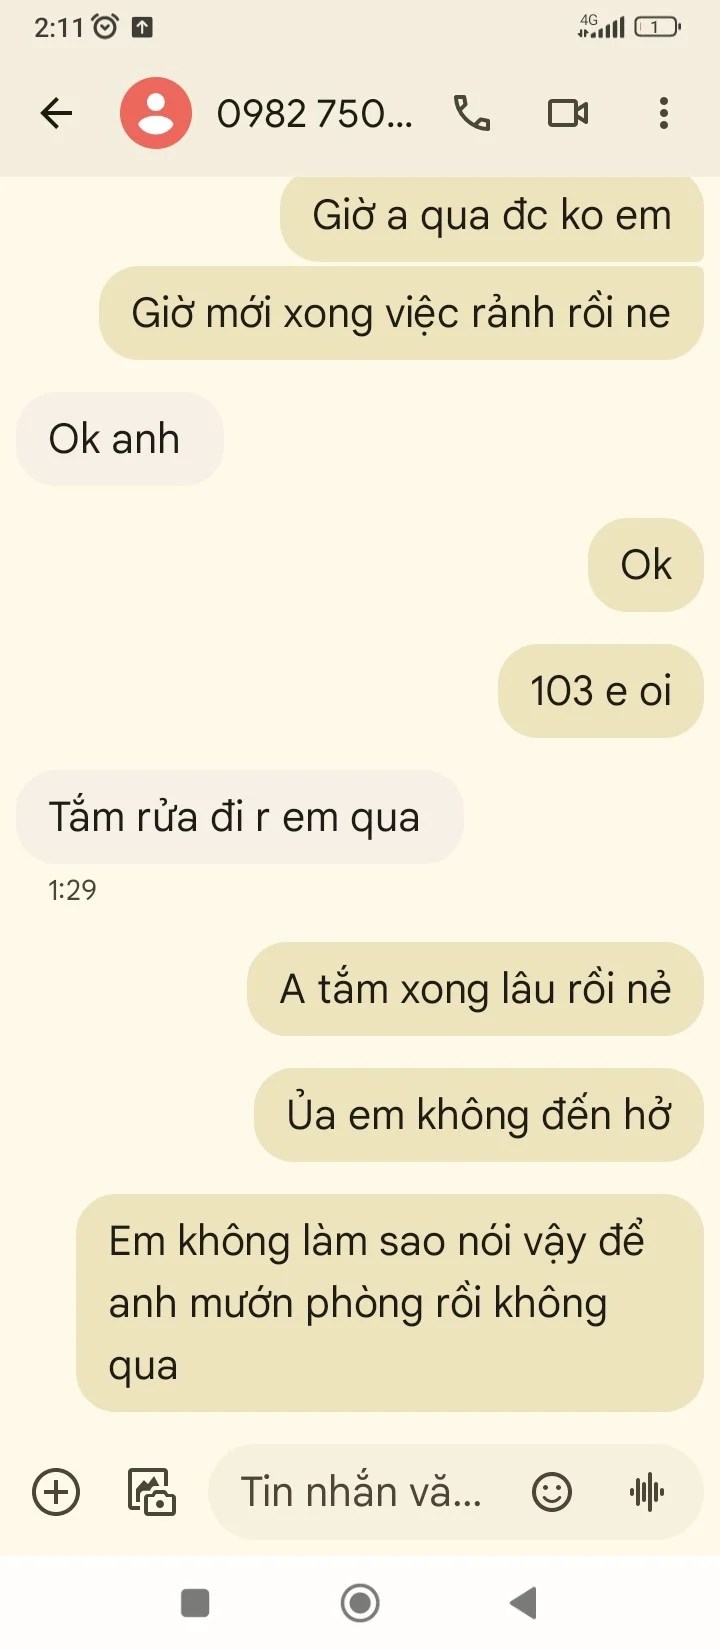
Task: Go back using the arrow icon
Action: pos(56,113)
